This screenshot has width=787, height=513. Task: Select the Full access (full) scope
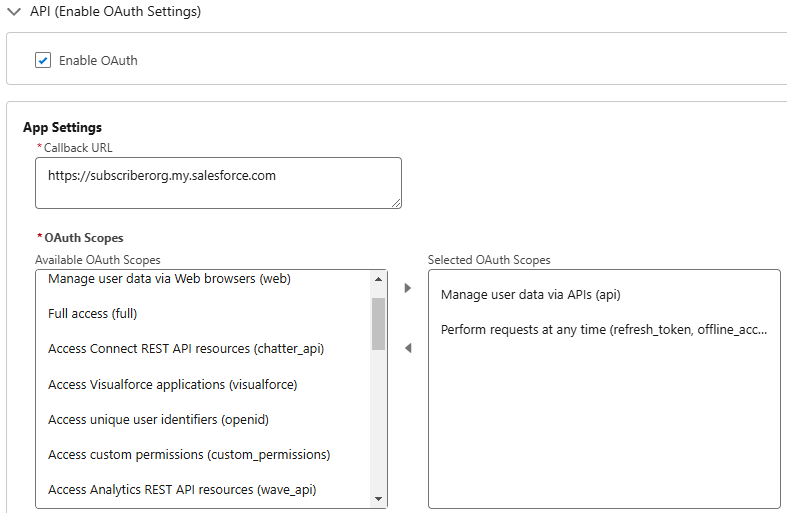(x=92, y=314)
